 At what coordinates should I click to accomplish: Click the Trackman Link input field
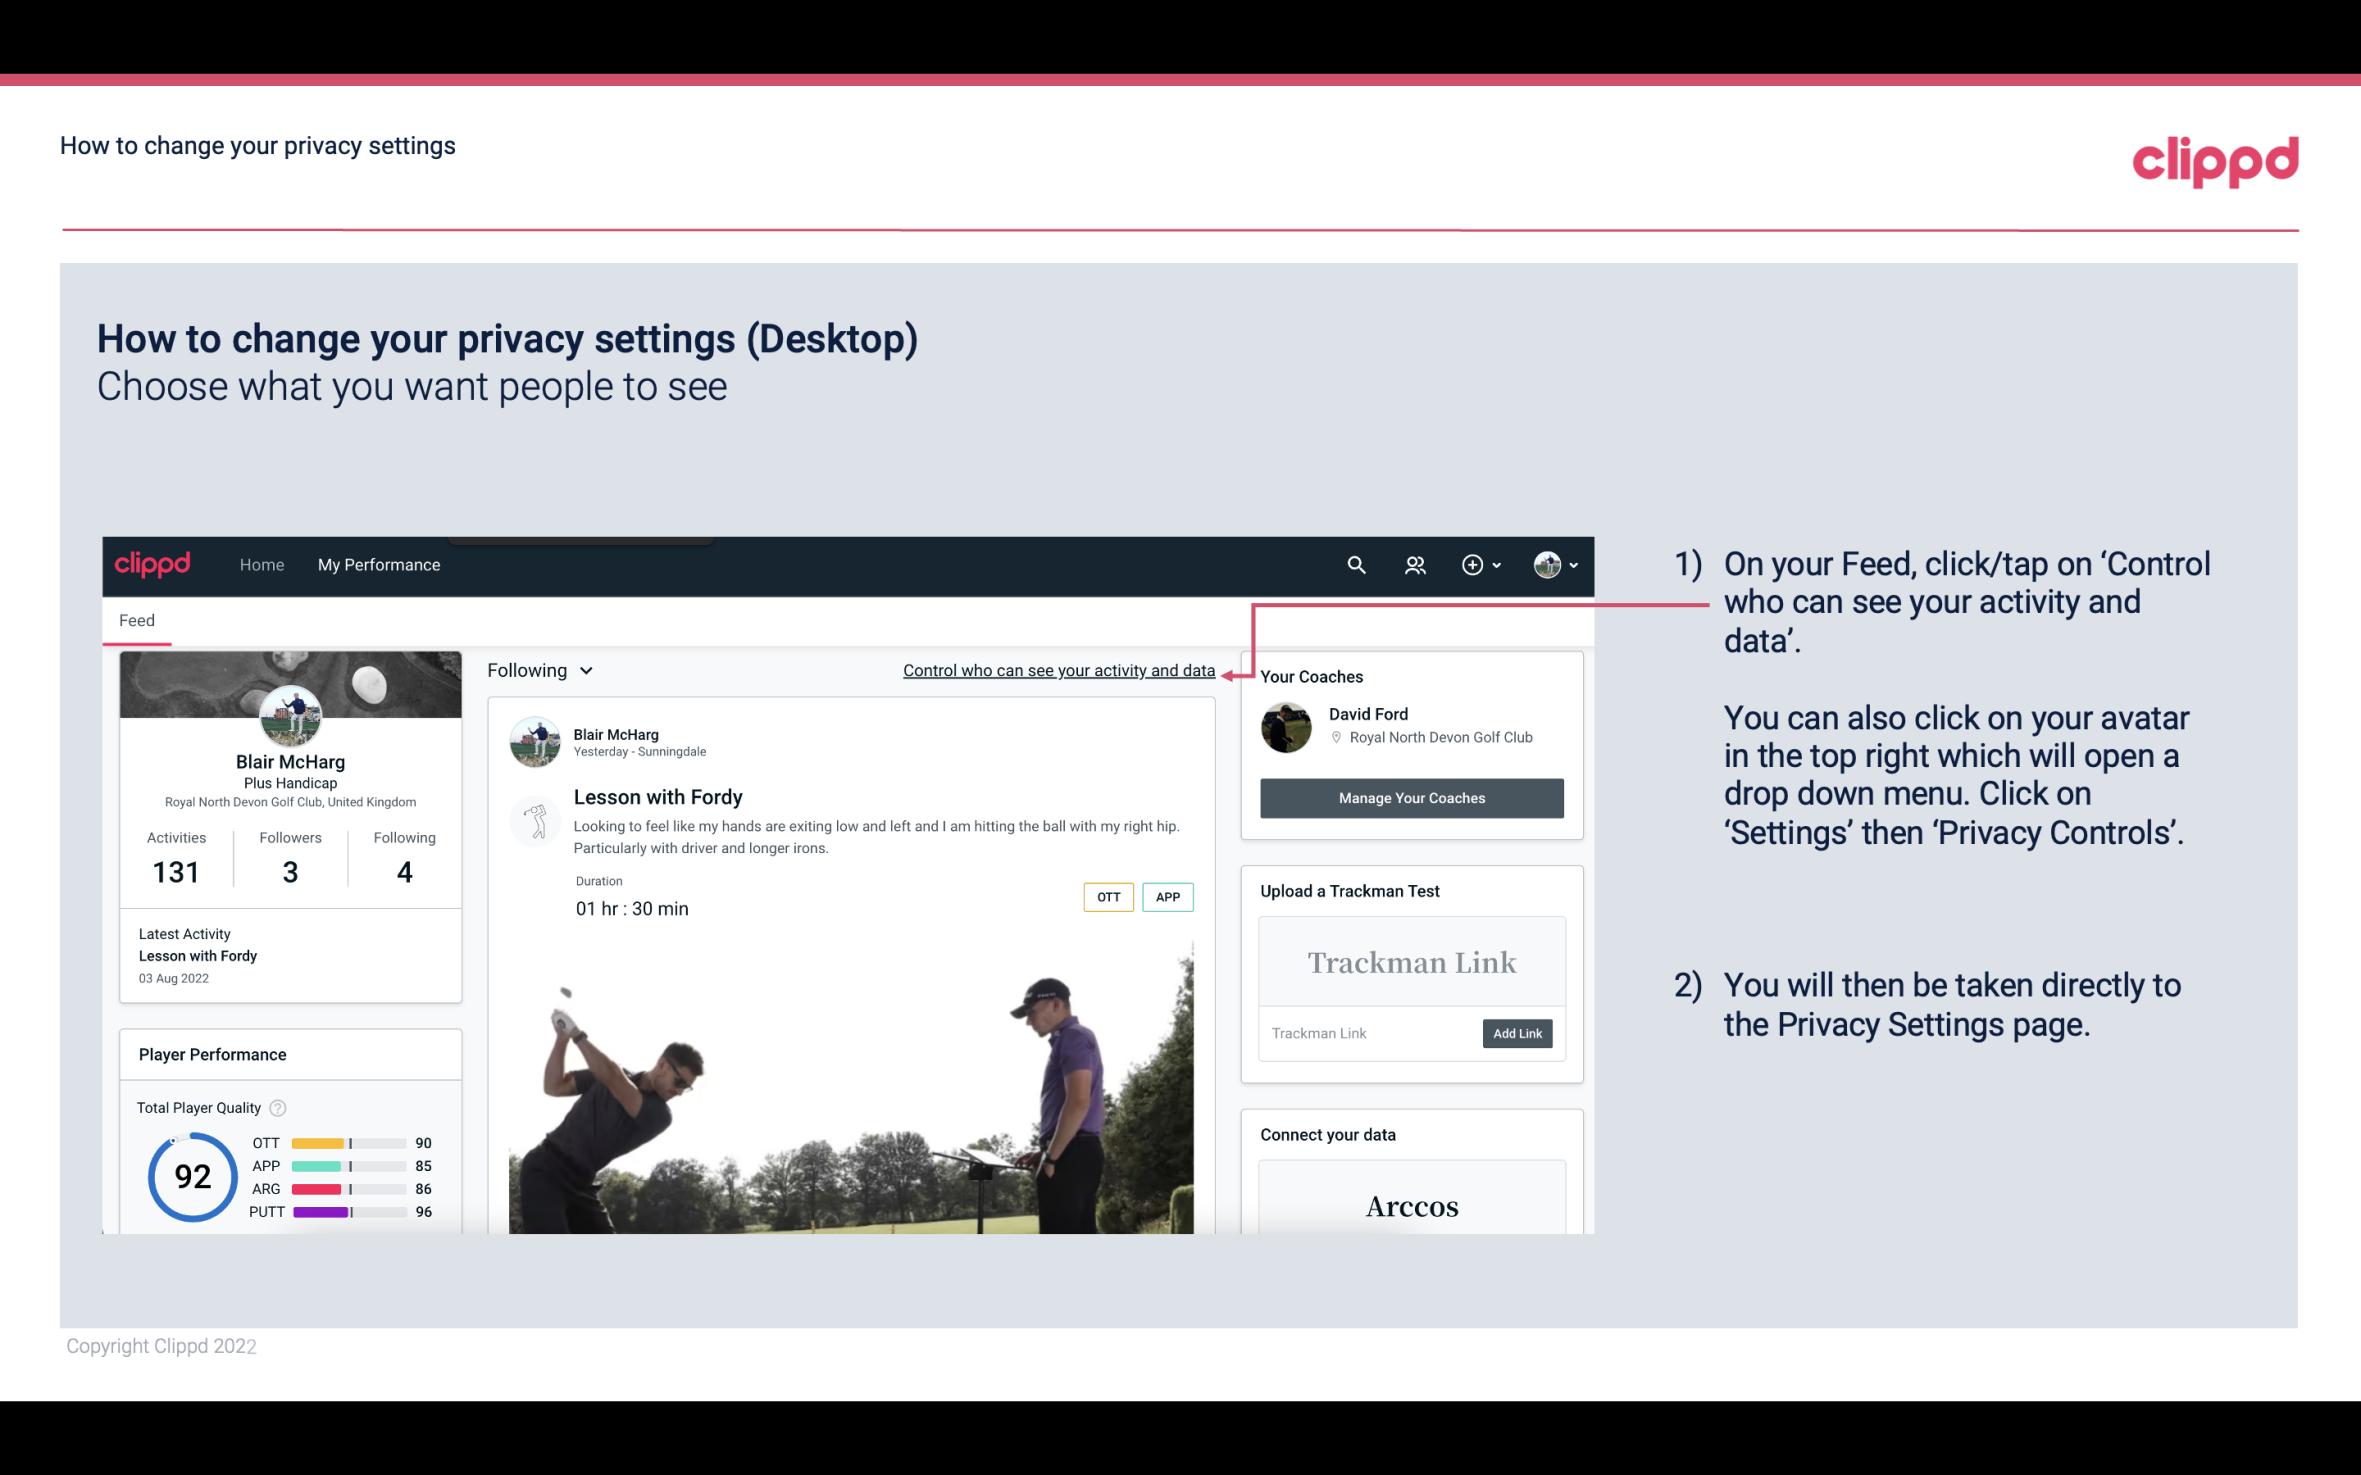tap(1367, 1033)
